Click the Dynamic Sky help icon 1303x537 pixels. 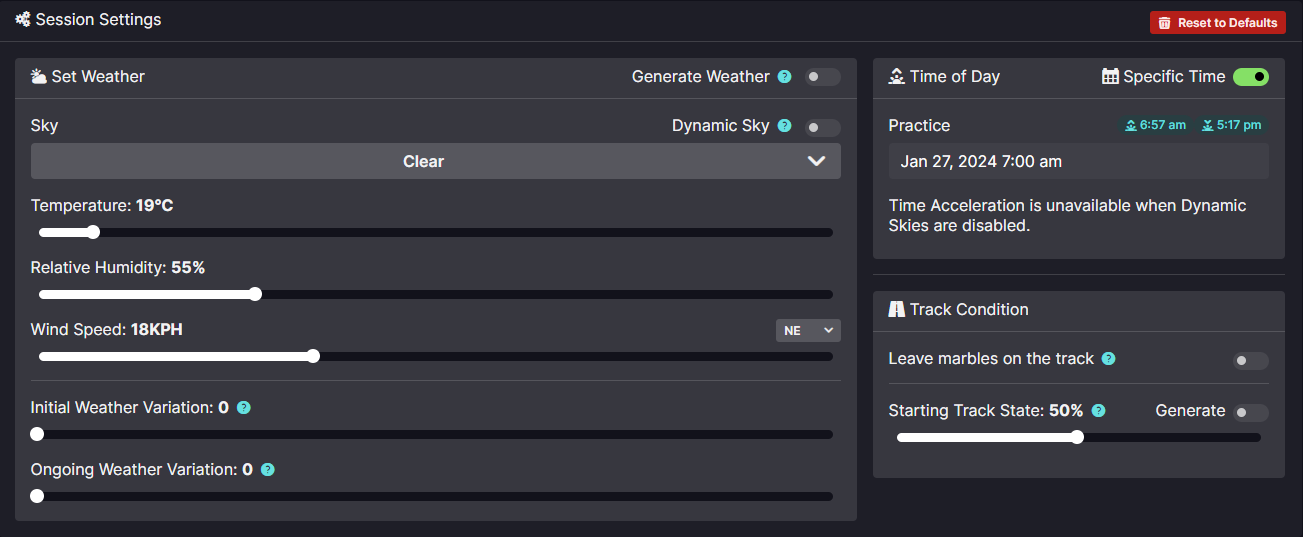(785, 126)
